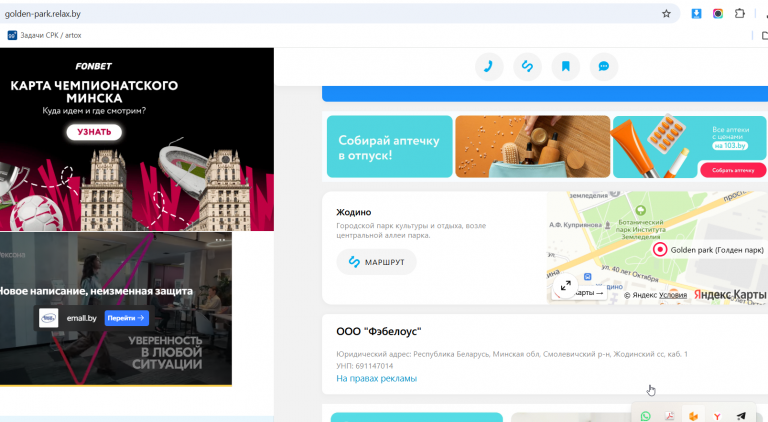Save the place with bookmark round icon
The image size is (768, 422).
coord(565,67)
